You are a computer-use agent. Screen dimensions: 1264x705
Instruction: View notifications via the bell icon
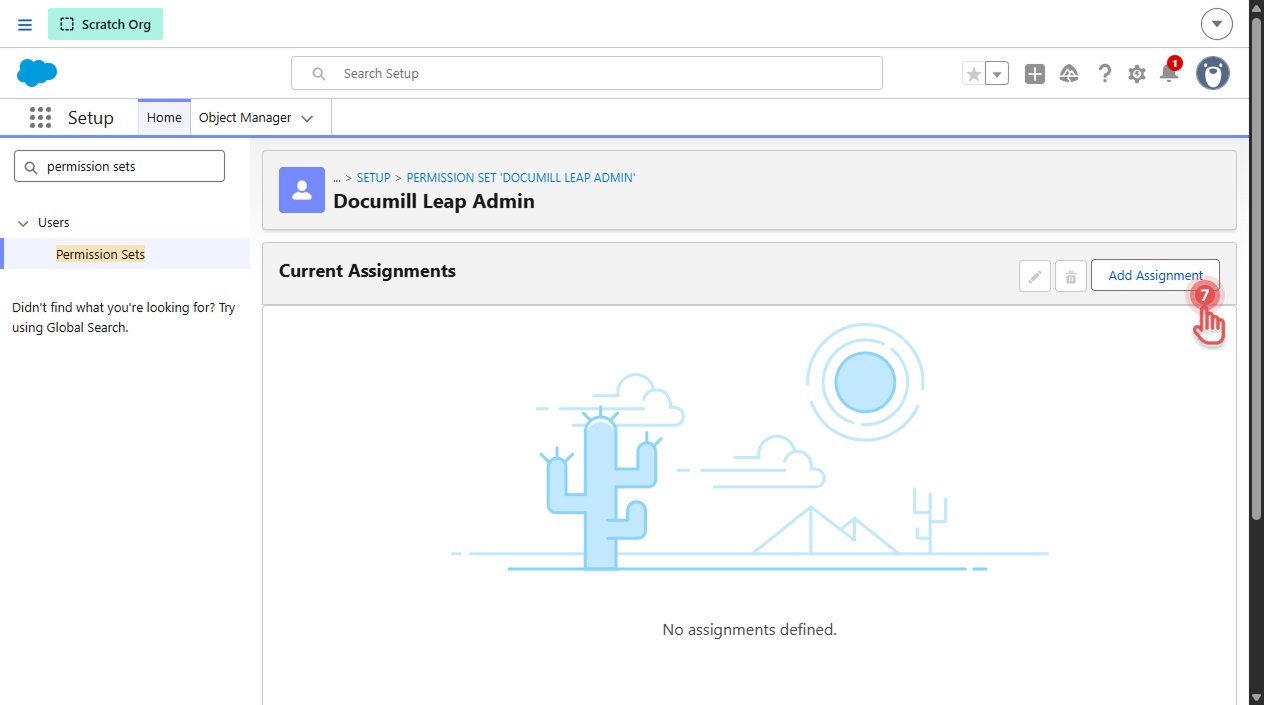pyautogui.click(x=1169, y=72)
